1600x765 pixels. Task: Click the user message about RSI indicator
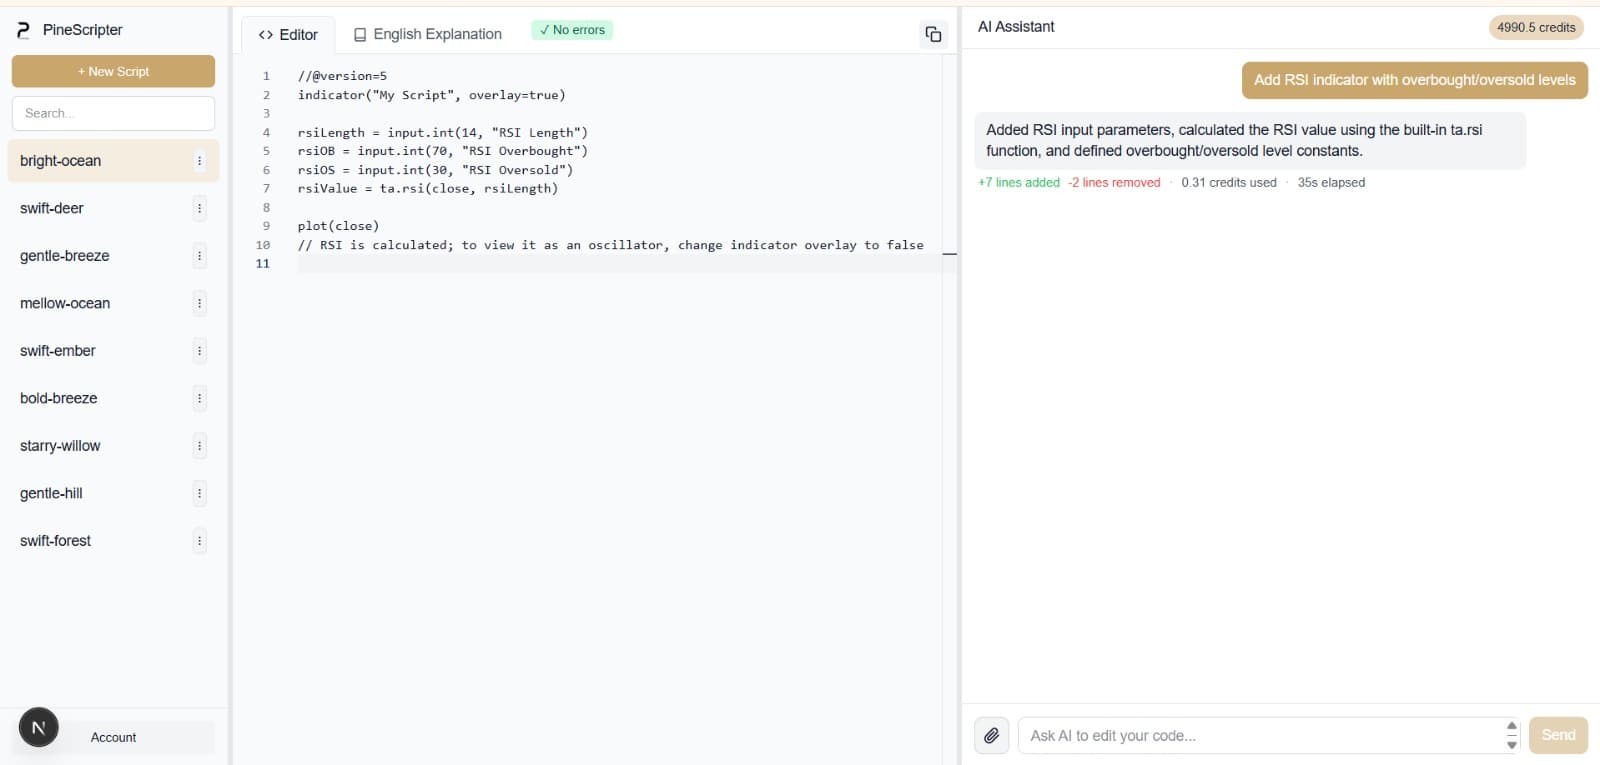(x=1414, y=80)
